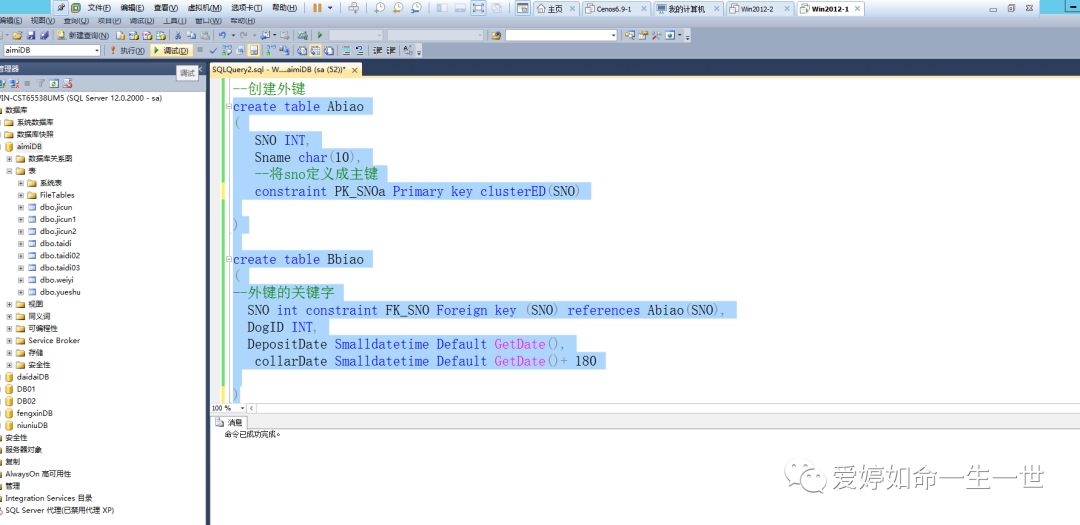Select the daidaiDB database
This screenshot has height=525, width=1080.
point(33,377)
